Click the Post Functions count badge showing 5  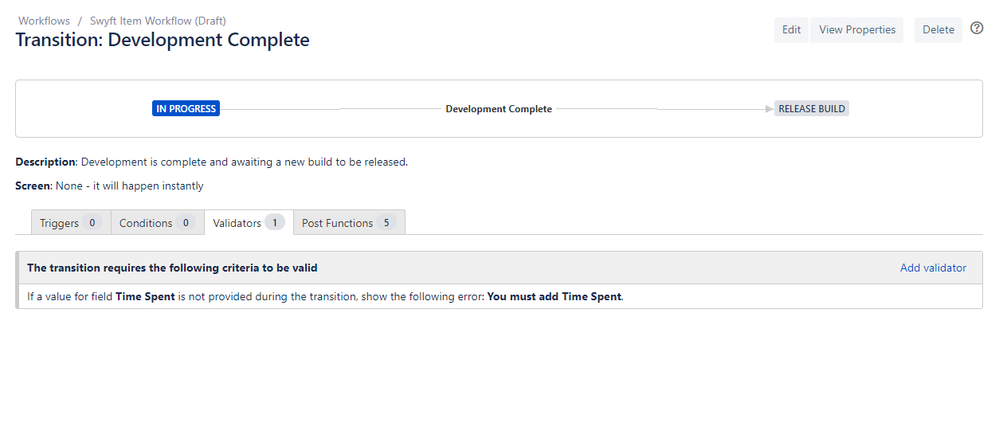tap(387, 223)
